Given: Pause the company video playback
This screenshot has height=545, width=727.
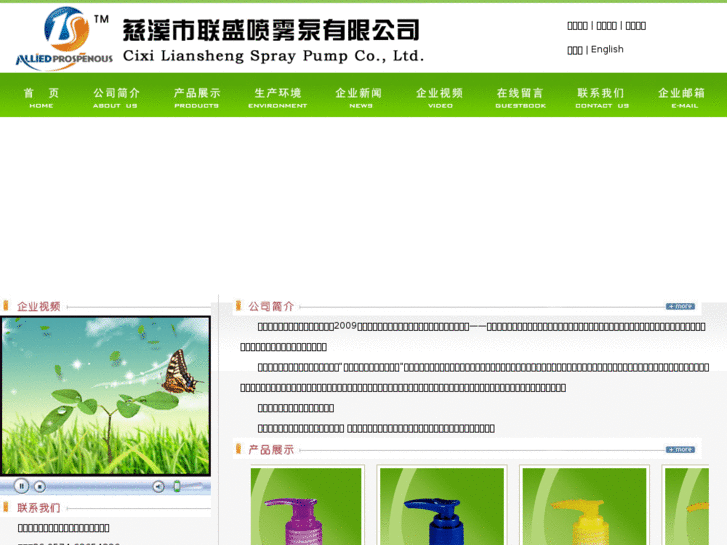Looking at the screenshot, I should [x=21, y=486].
